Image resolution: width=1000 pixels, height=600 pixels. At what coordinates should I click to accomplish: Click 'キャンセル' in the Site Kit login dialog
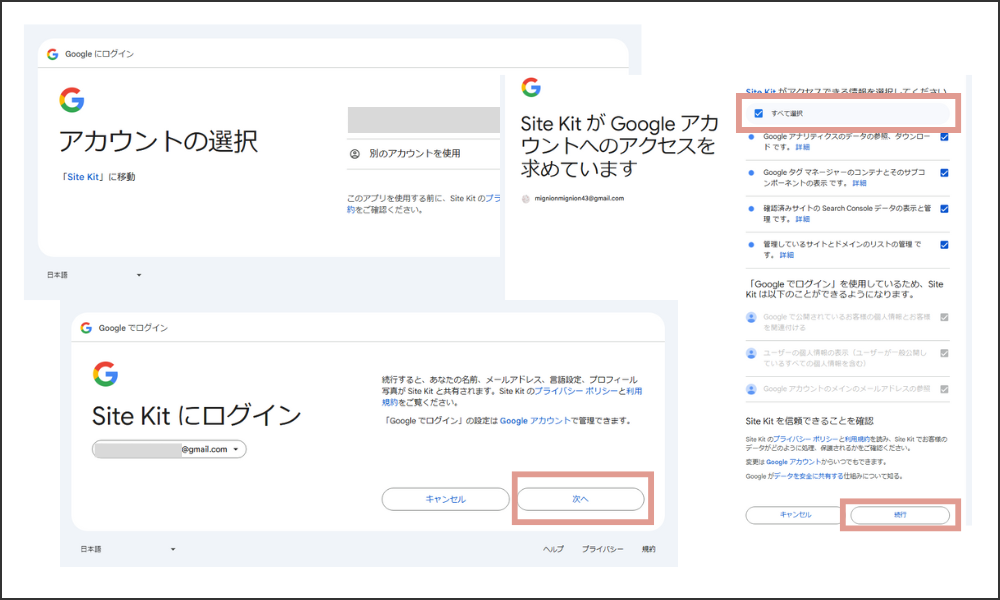pyautogui.click(x=445, y=499)
